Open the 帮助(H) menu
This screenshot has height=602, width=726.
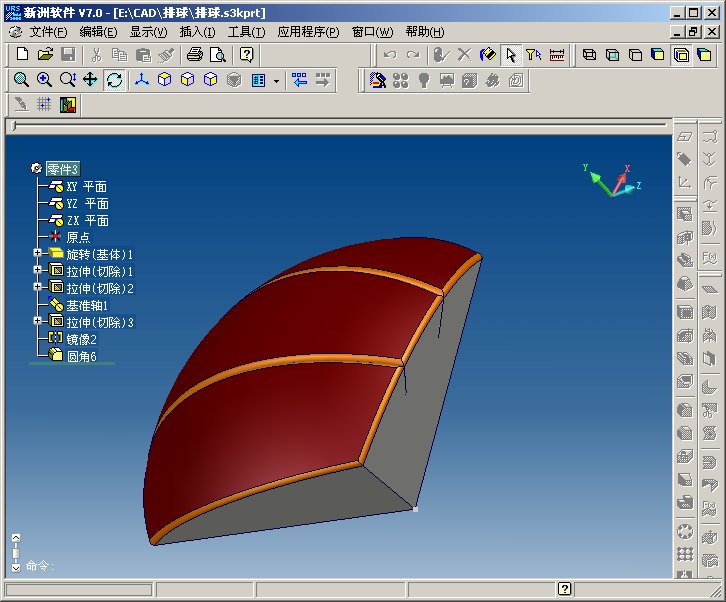425,32
